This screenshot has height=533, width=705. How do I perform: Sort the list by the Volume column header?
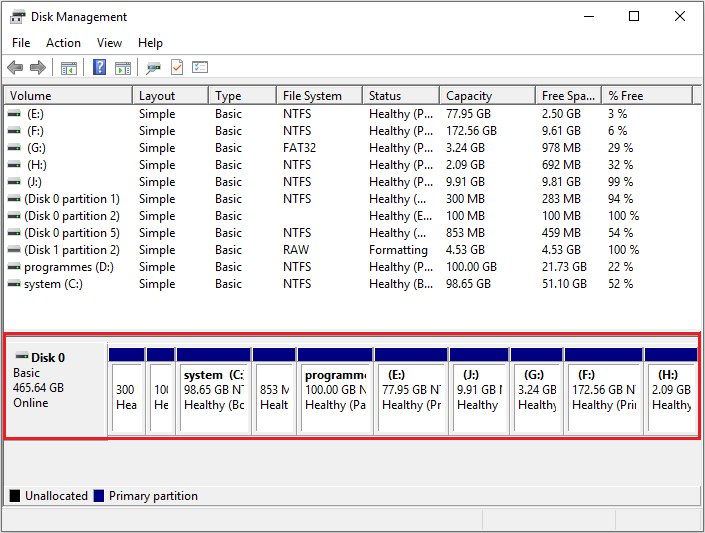68,96
